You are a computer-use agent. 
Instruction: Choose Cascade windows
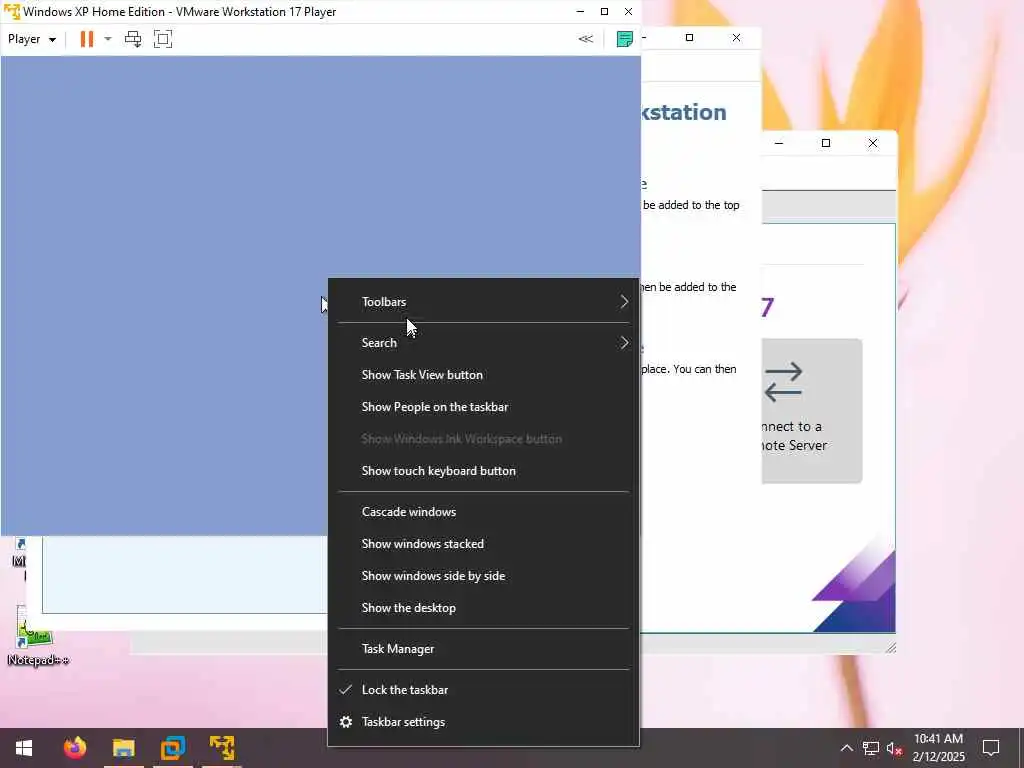tap(483, 512)
